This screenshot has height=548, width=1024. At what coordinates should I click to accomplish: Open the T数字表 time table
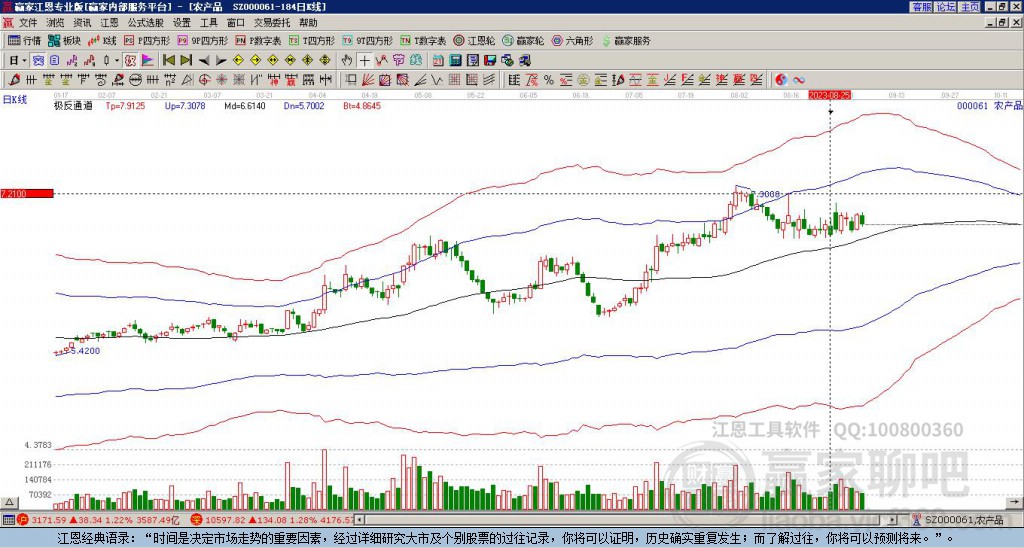[423, 40]
